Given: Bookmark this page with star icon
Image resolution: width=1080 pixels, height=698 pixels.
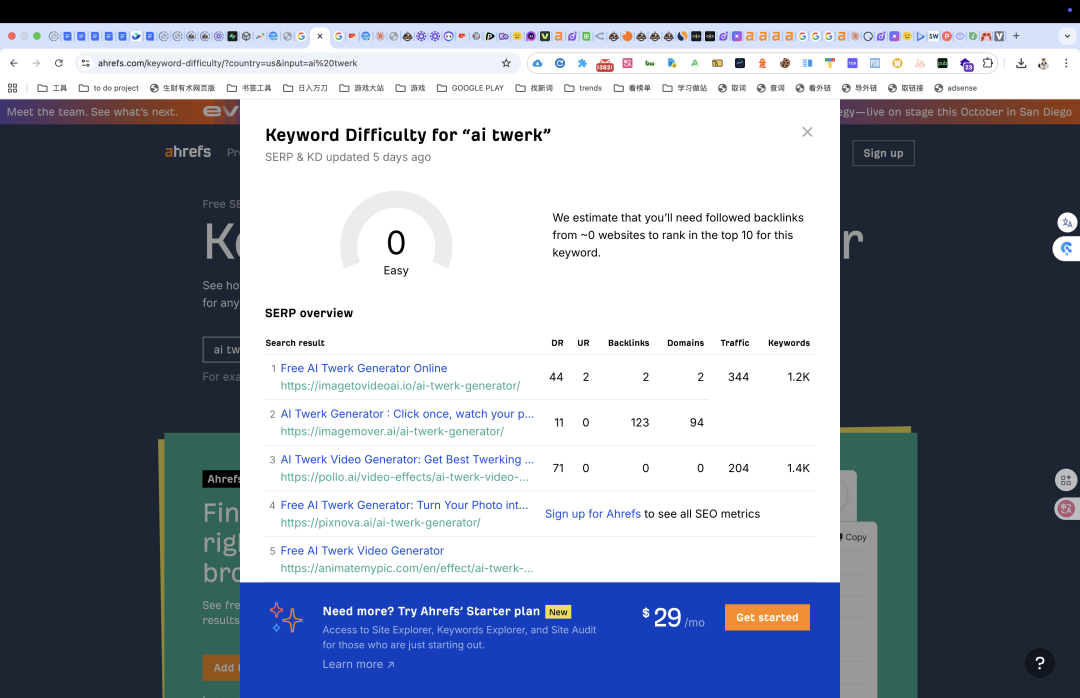Looking at the screenshot, I should click(x=506, y=63).
